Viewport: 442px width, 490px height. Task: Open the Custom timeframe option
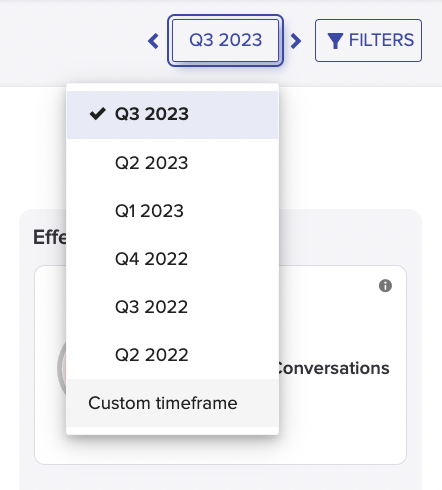172,403
